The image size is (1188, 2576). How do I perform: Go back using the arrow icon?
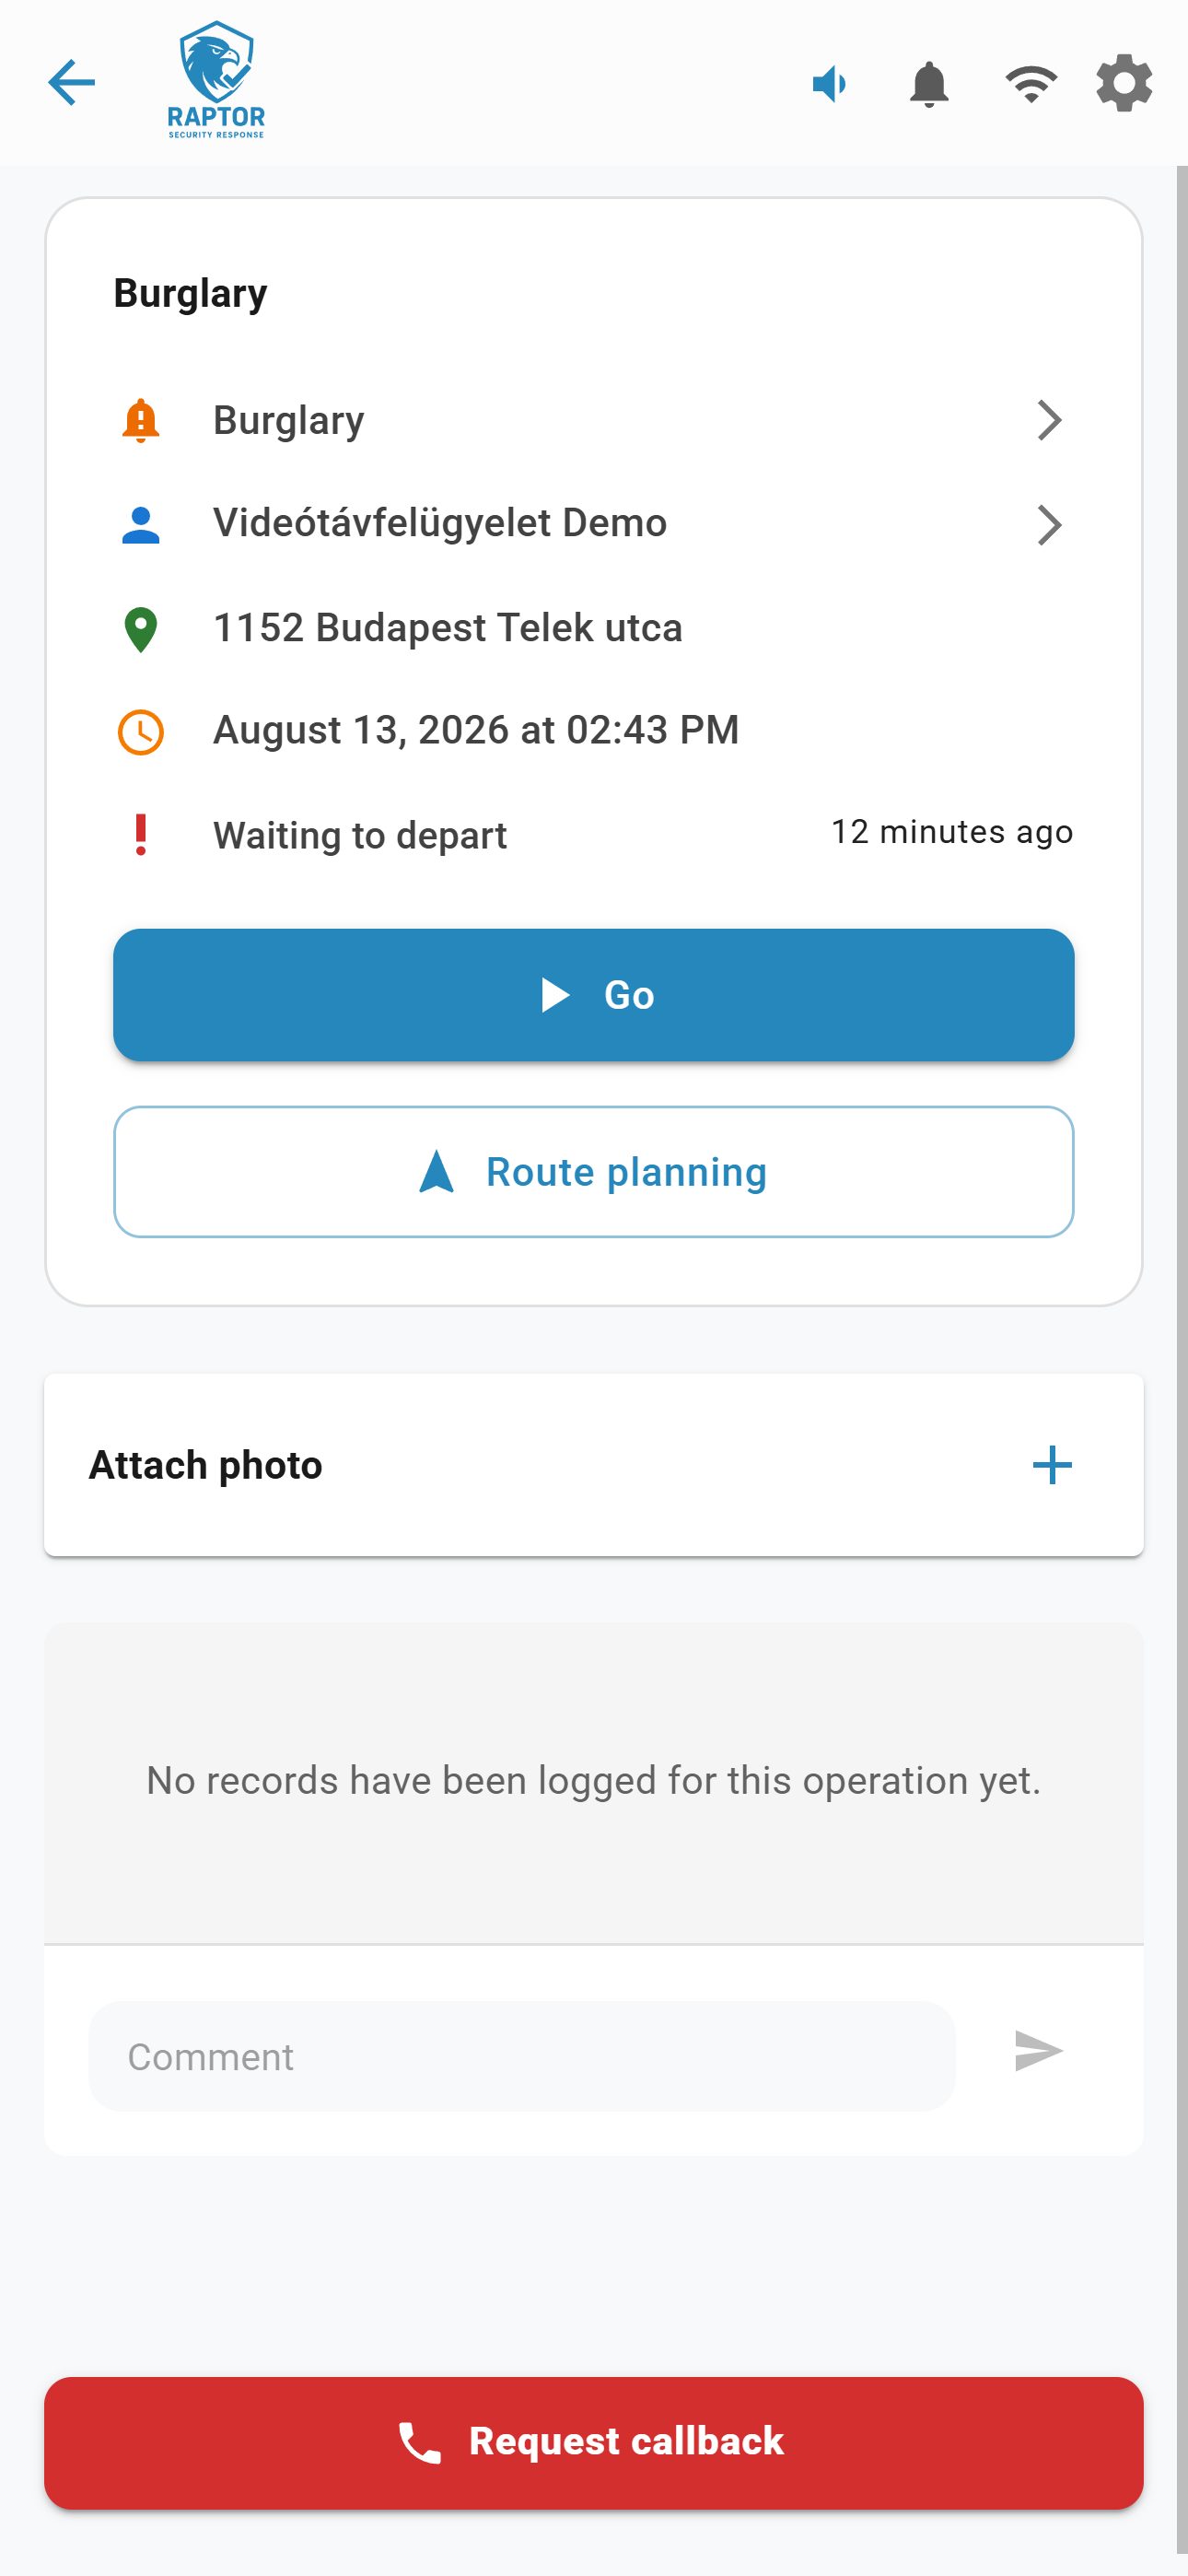pos(71,82)
